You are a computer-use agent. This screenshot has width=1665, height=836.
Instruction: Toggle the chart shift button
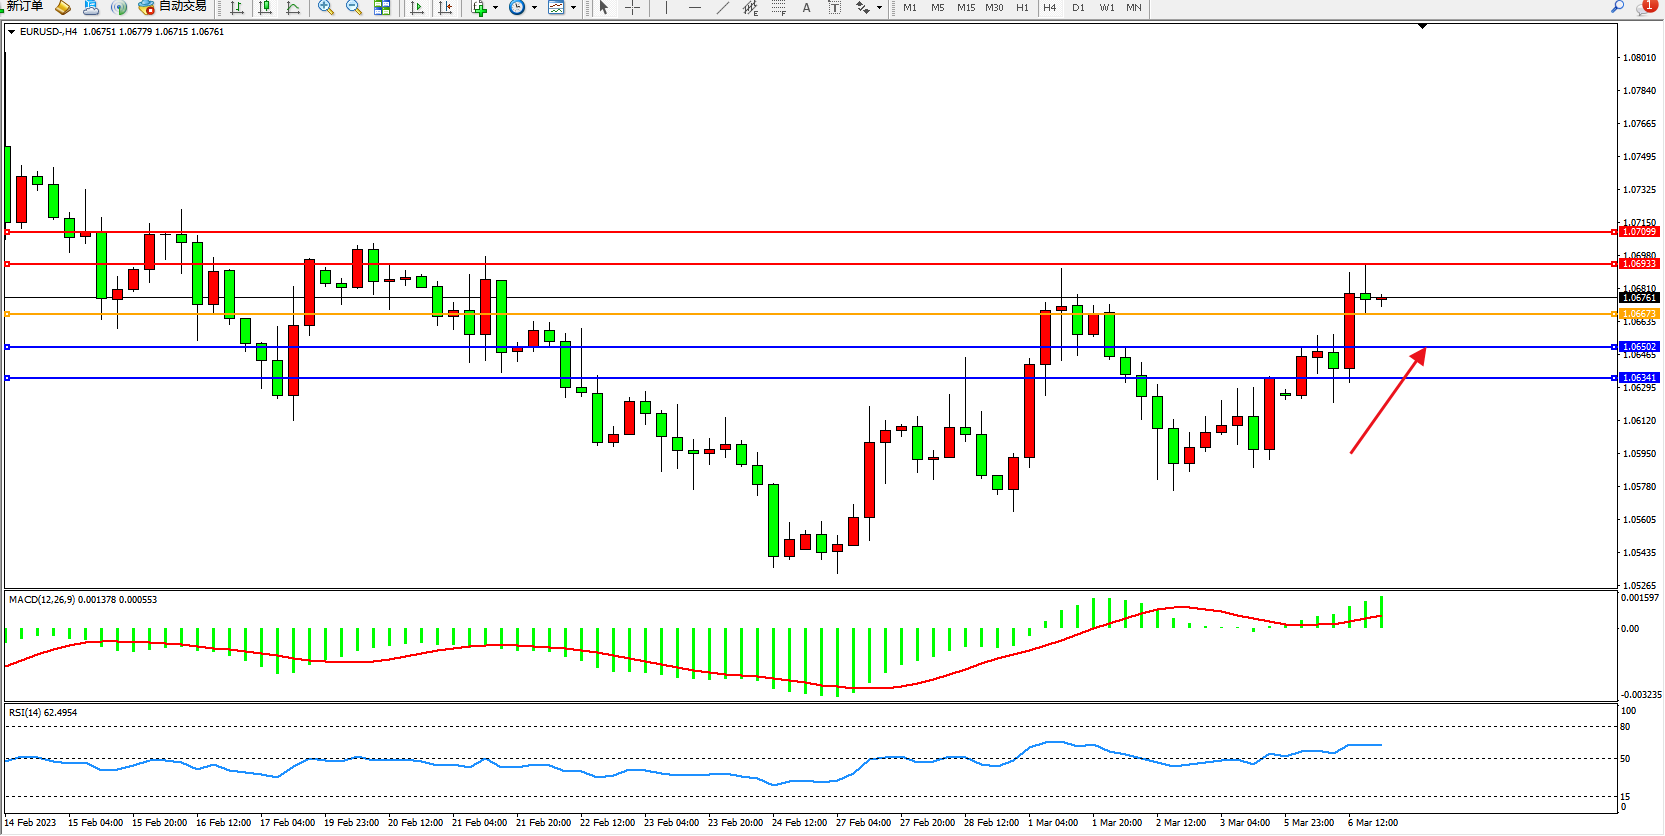click(x=445, y=8)
